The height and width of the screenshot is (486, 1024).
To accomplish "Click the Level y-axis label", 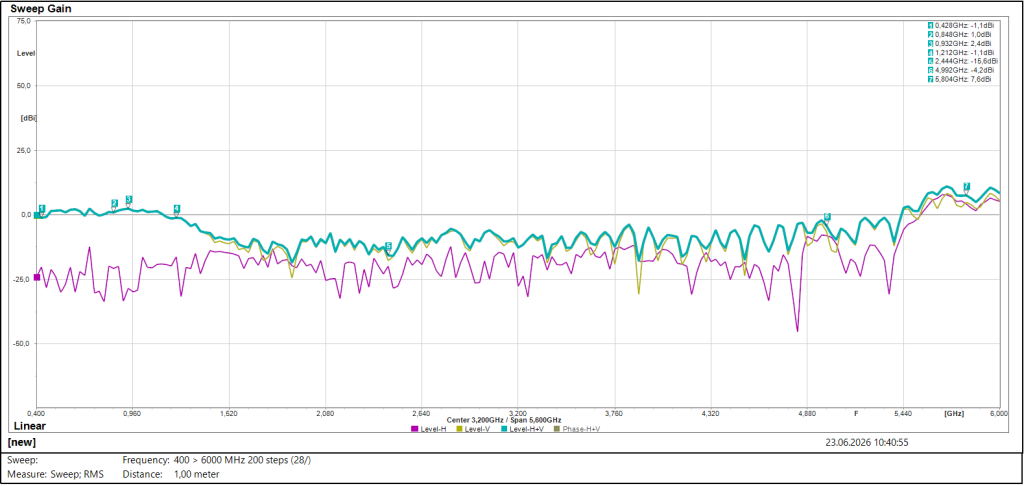I will 26,54.
